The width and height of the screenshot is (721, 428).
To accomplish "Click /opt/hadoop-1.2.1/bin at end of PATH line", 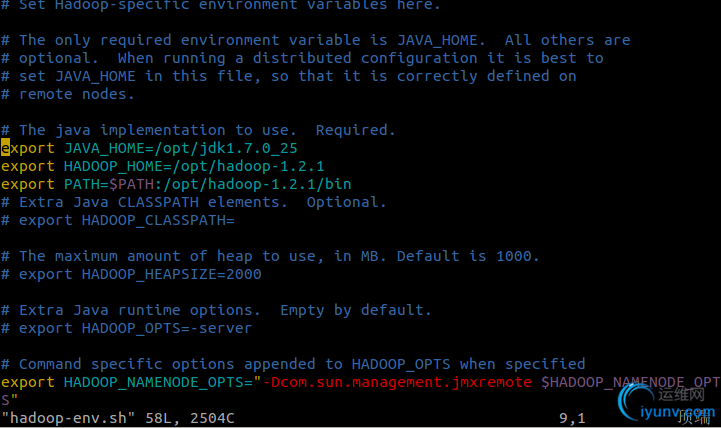I will point(257,184).
